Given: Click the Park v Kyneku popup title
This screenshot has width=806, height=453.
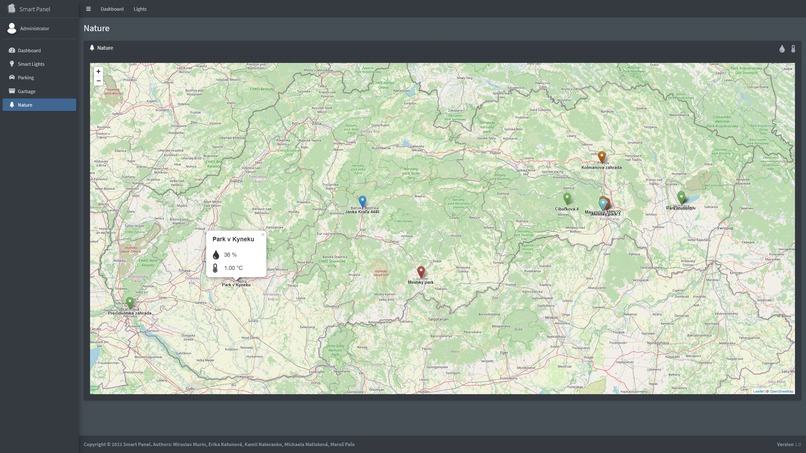Looking at the screenshot, I should [x=233, y=239].
